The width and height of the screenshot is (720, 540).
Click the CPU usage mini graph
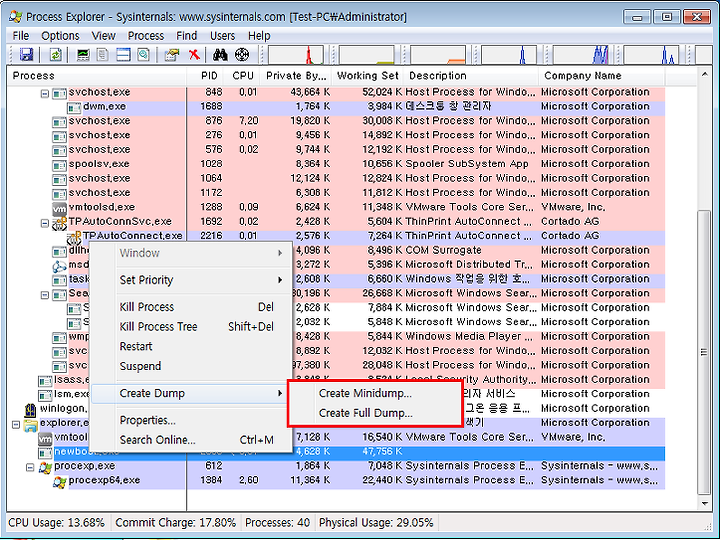click(x=296, y=55)
